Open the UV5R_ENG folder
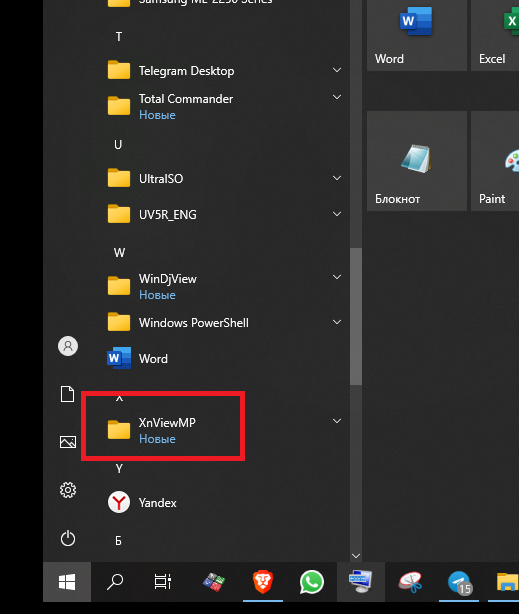This screenshot has height=614, width=519. click(222, 215)
